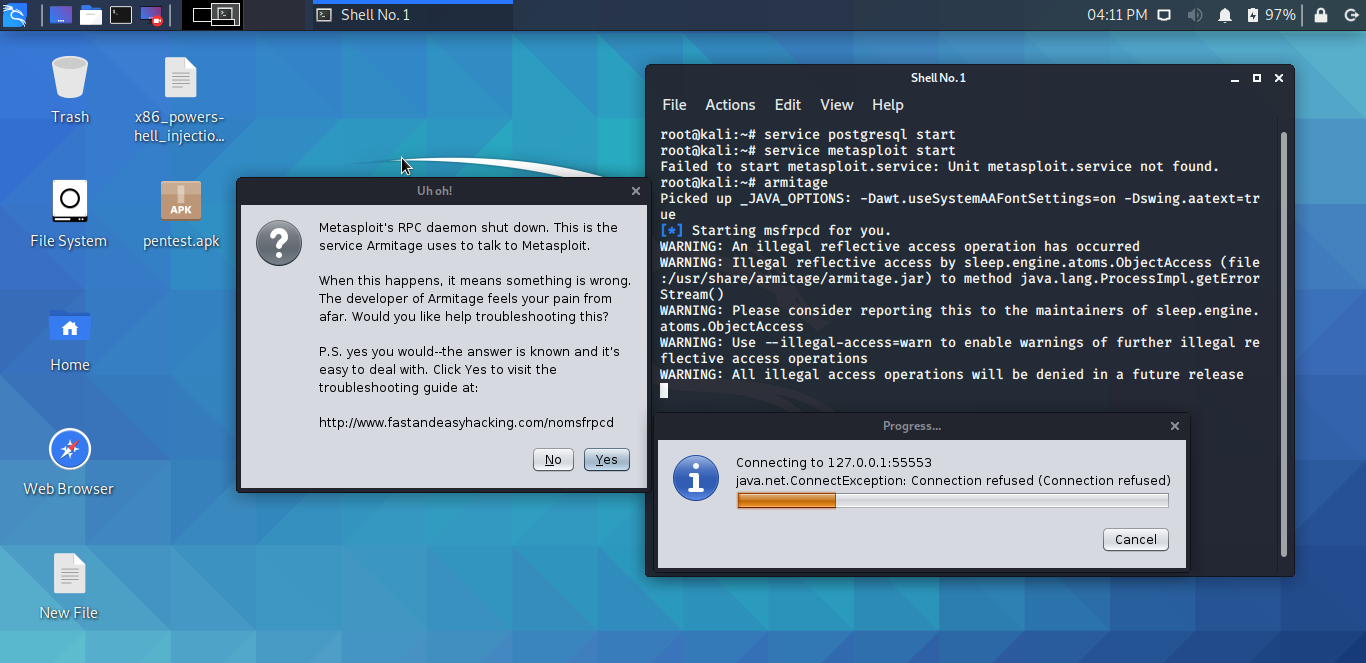
Task: Launch Web Browser from the desktop
Action: [69, 449]
